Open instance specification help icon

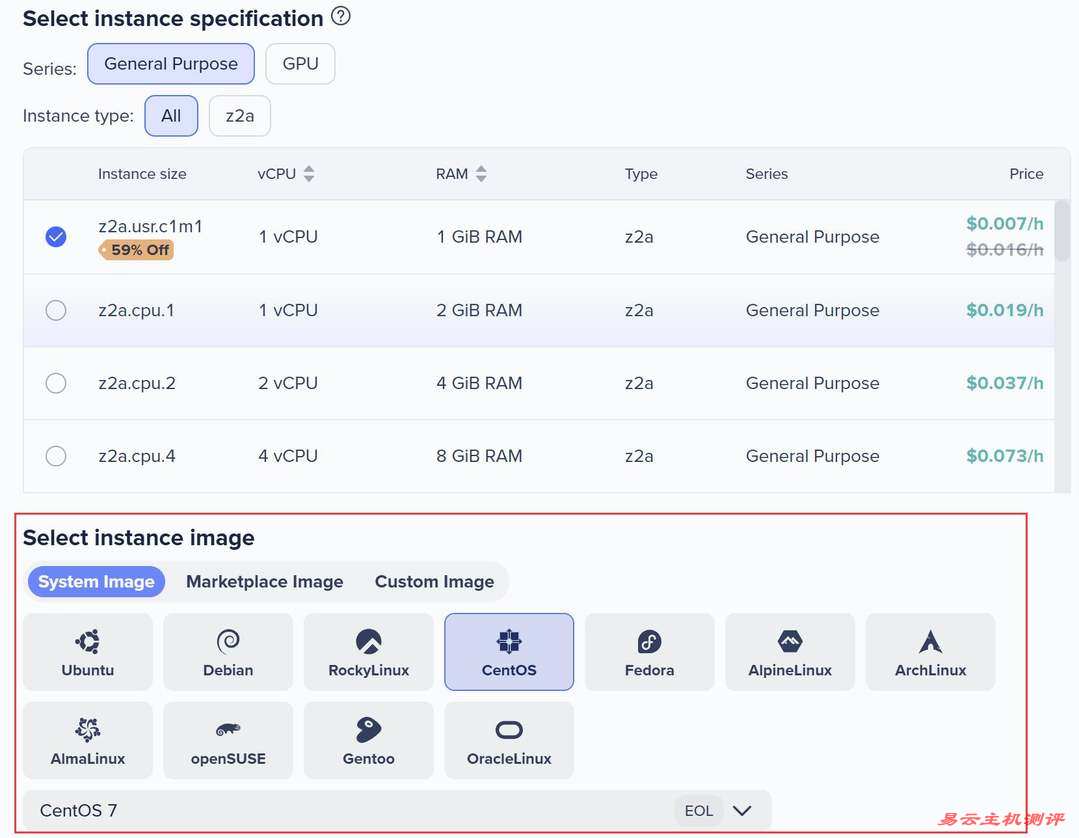341,17
